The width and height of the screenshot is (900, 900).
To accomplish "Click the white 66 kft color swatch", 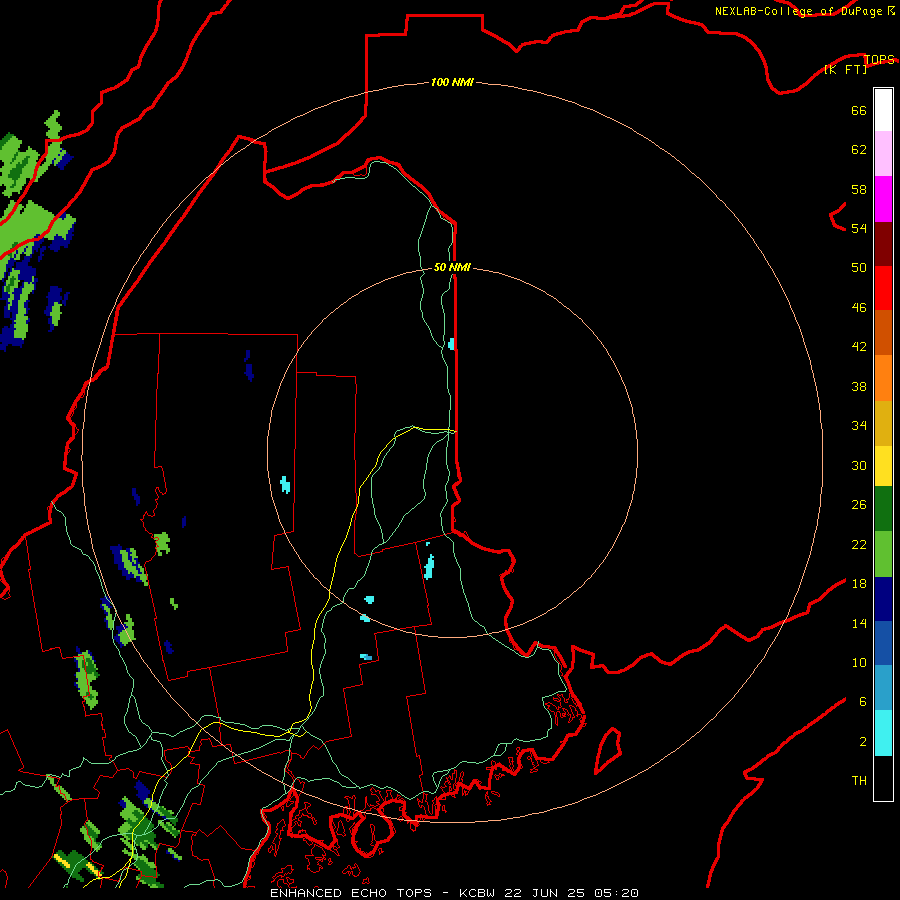I will 883,110.
